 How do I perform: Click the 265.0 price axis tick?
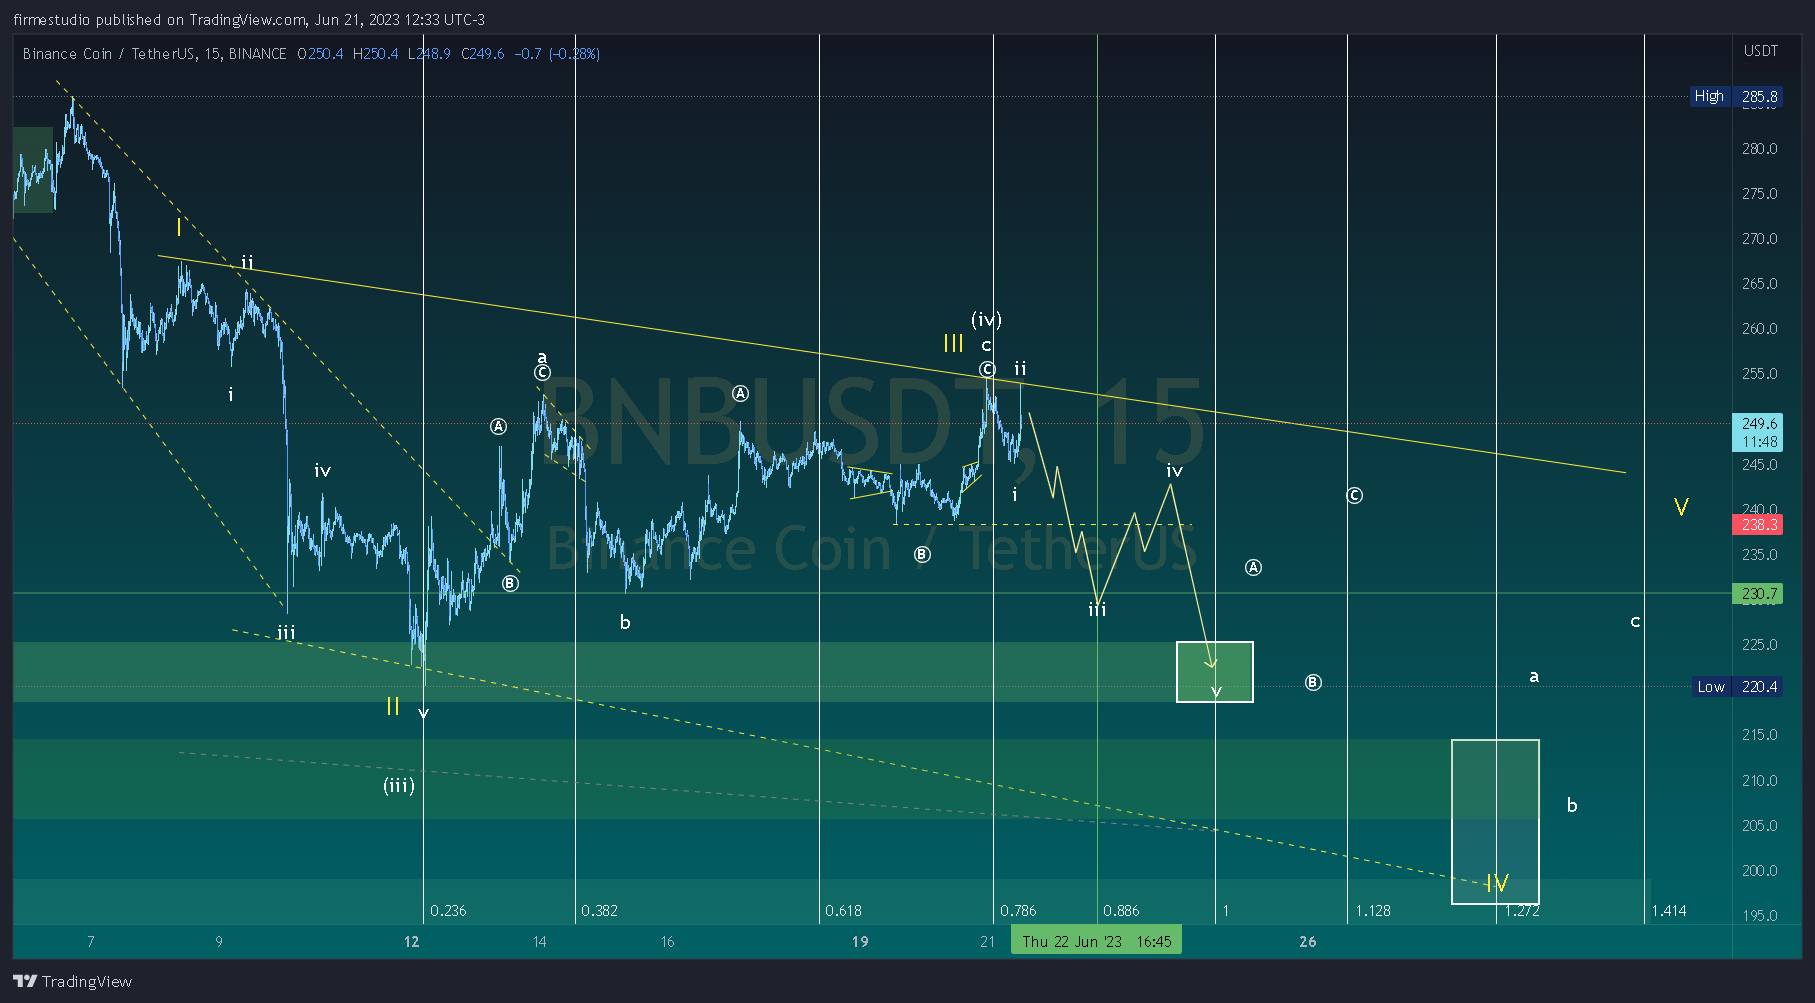[1760, 284]
